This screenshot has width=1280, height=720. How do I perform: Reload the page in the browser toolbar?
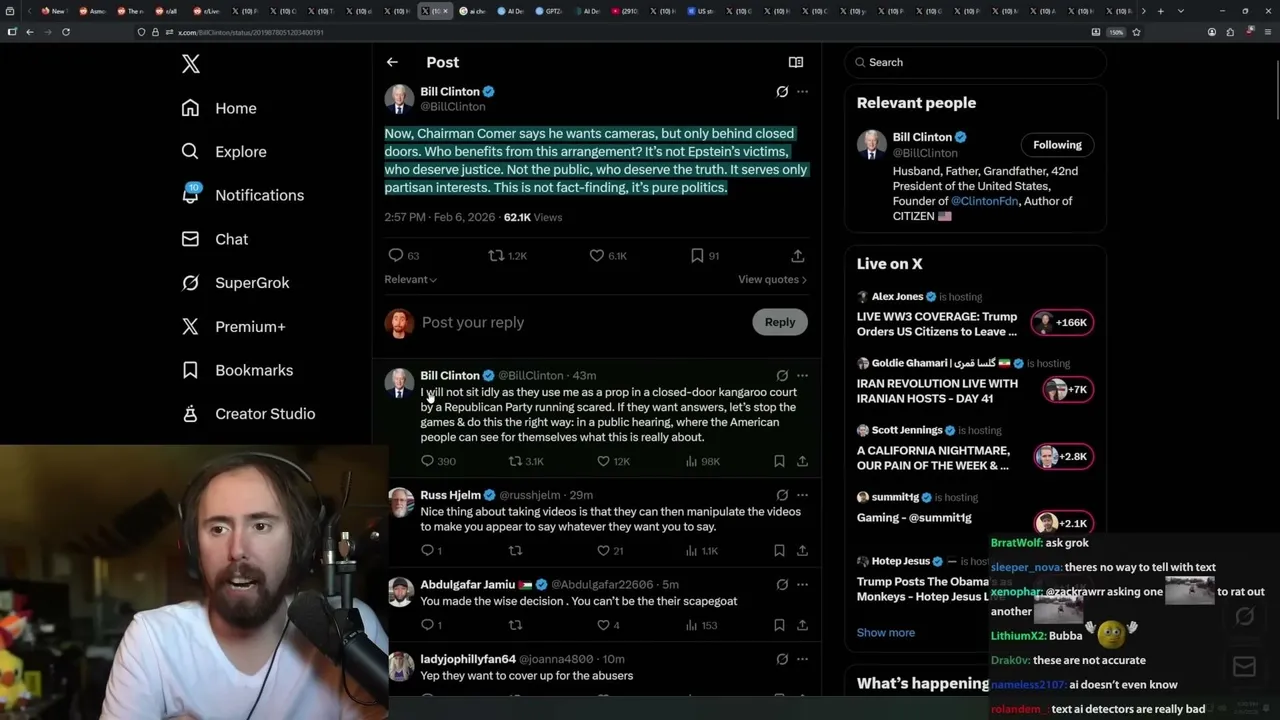click(66, 32)
